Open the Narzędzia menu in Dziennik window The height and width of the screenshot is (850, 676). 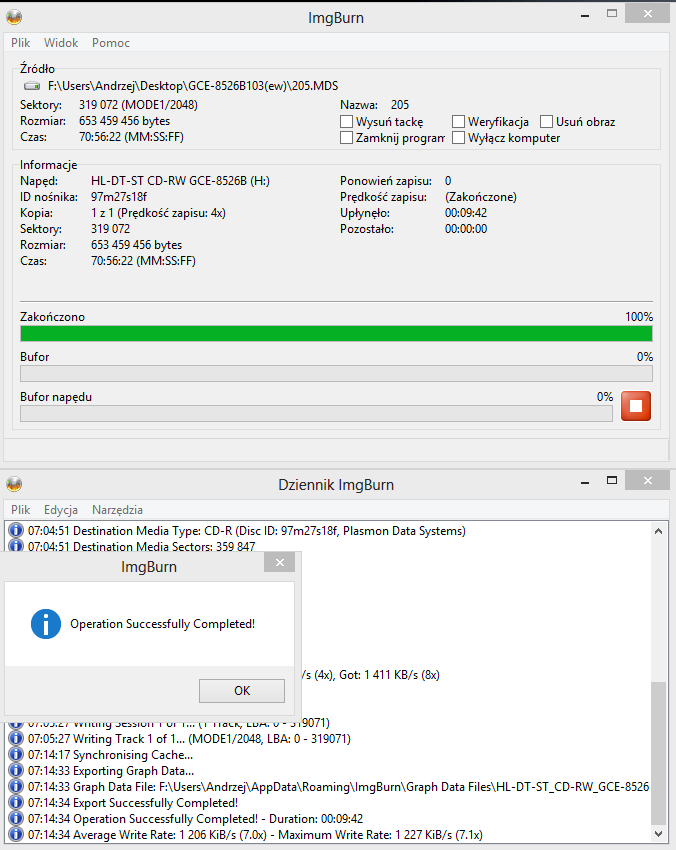coord(117,510)
